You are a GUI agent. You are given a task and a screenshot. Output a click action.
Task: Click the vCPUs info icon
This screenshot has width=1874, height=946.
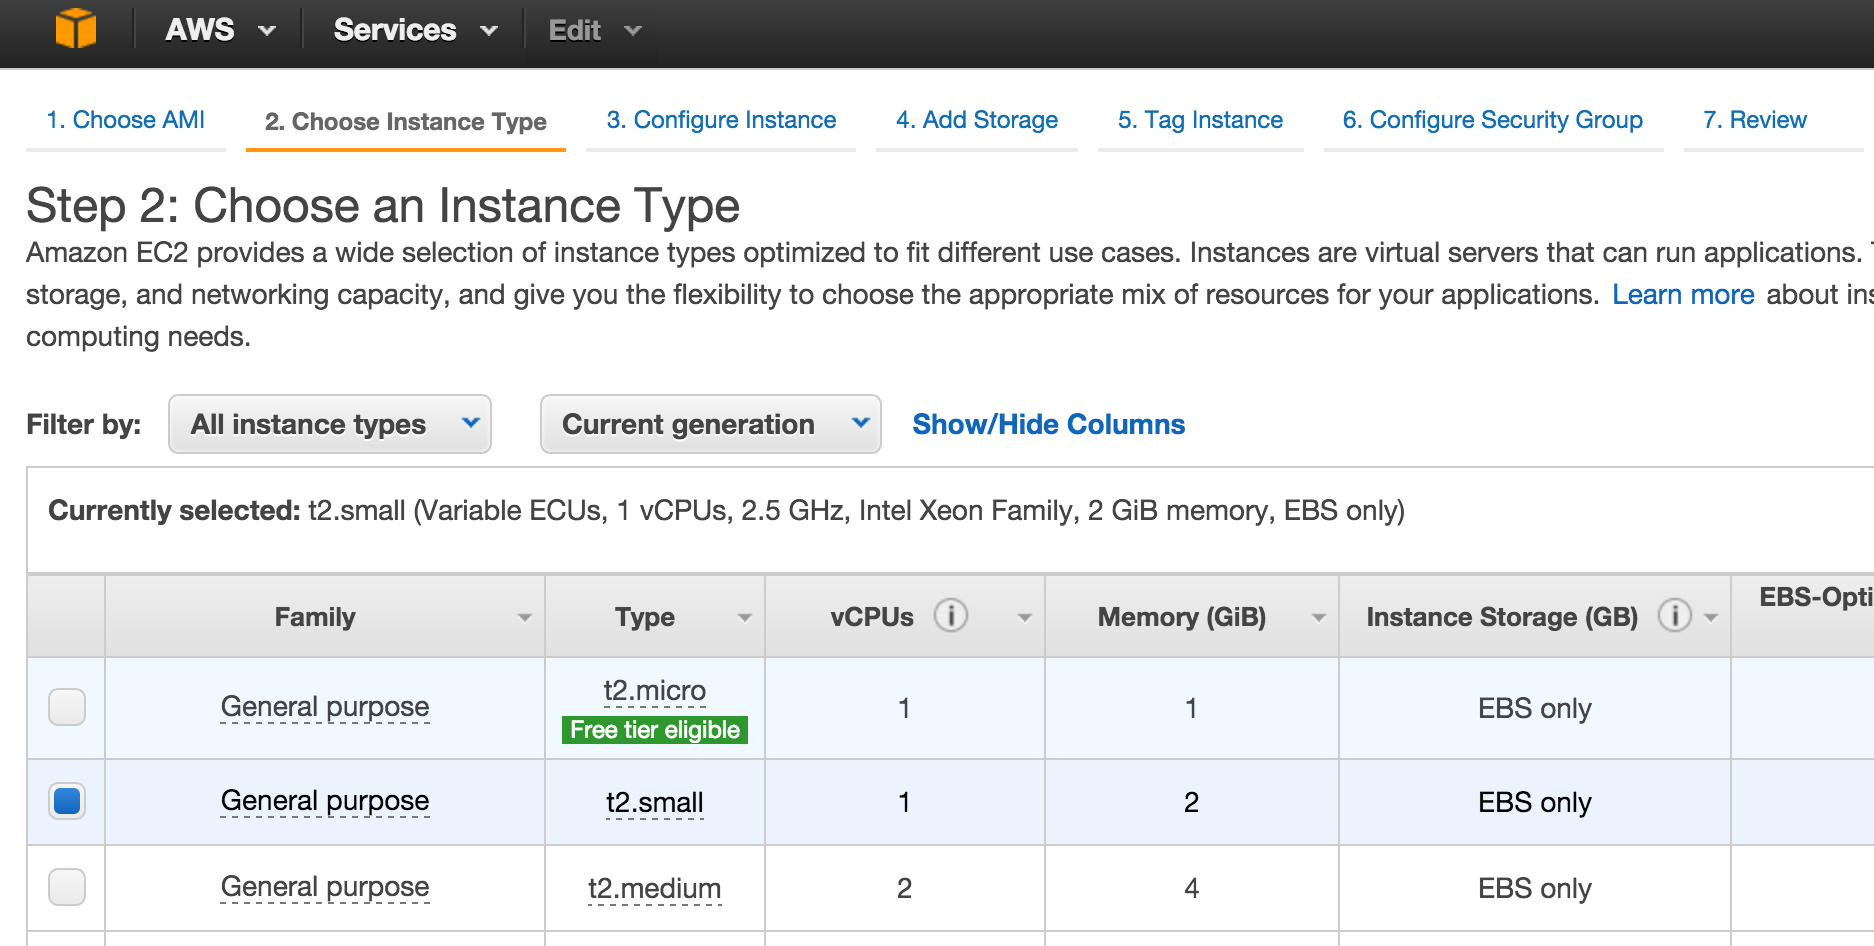pos(951,615)
